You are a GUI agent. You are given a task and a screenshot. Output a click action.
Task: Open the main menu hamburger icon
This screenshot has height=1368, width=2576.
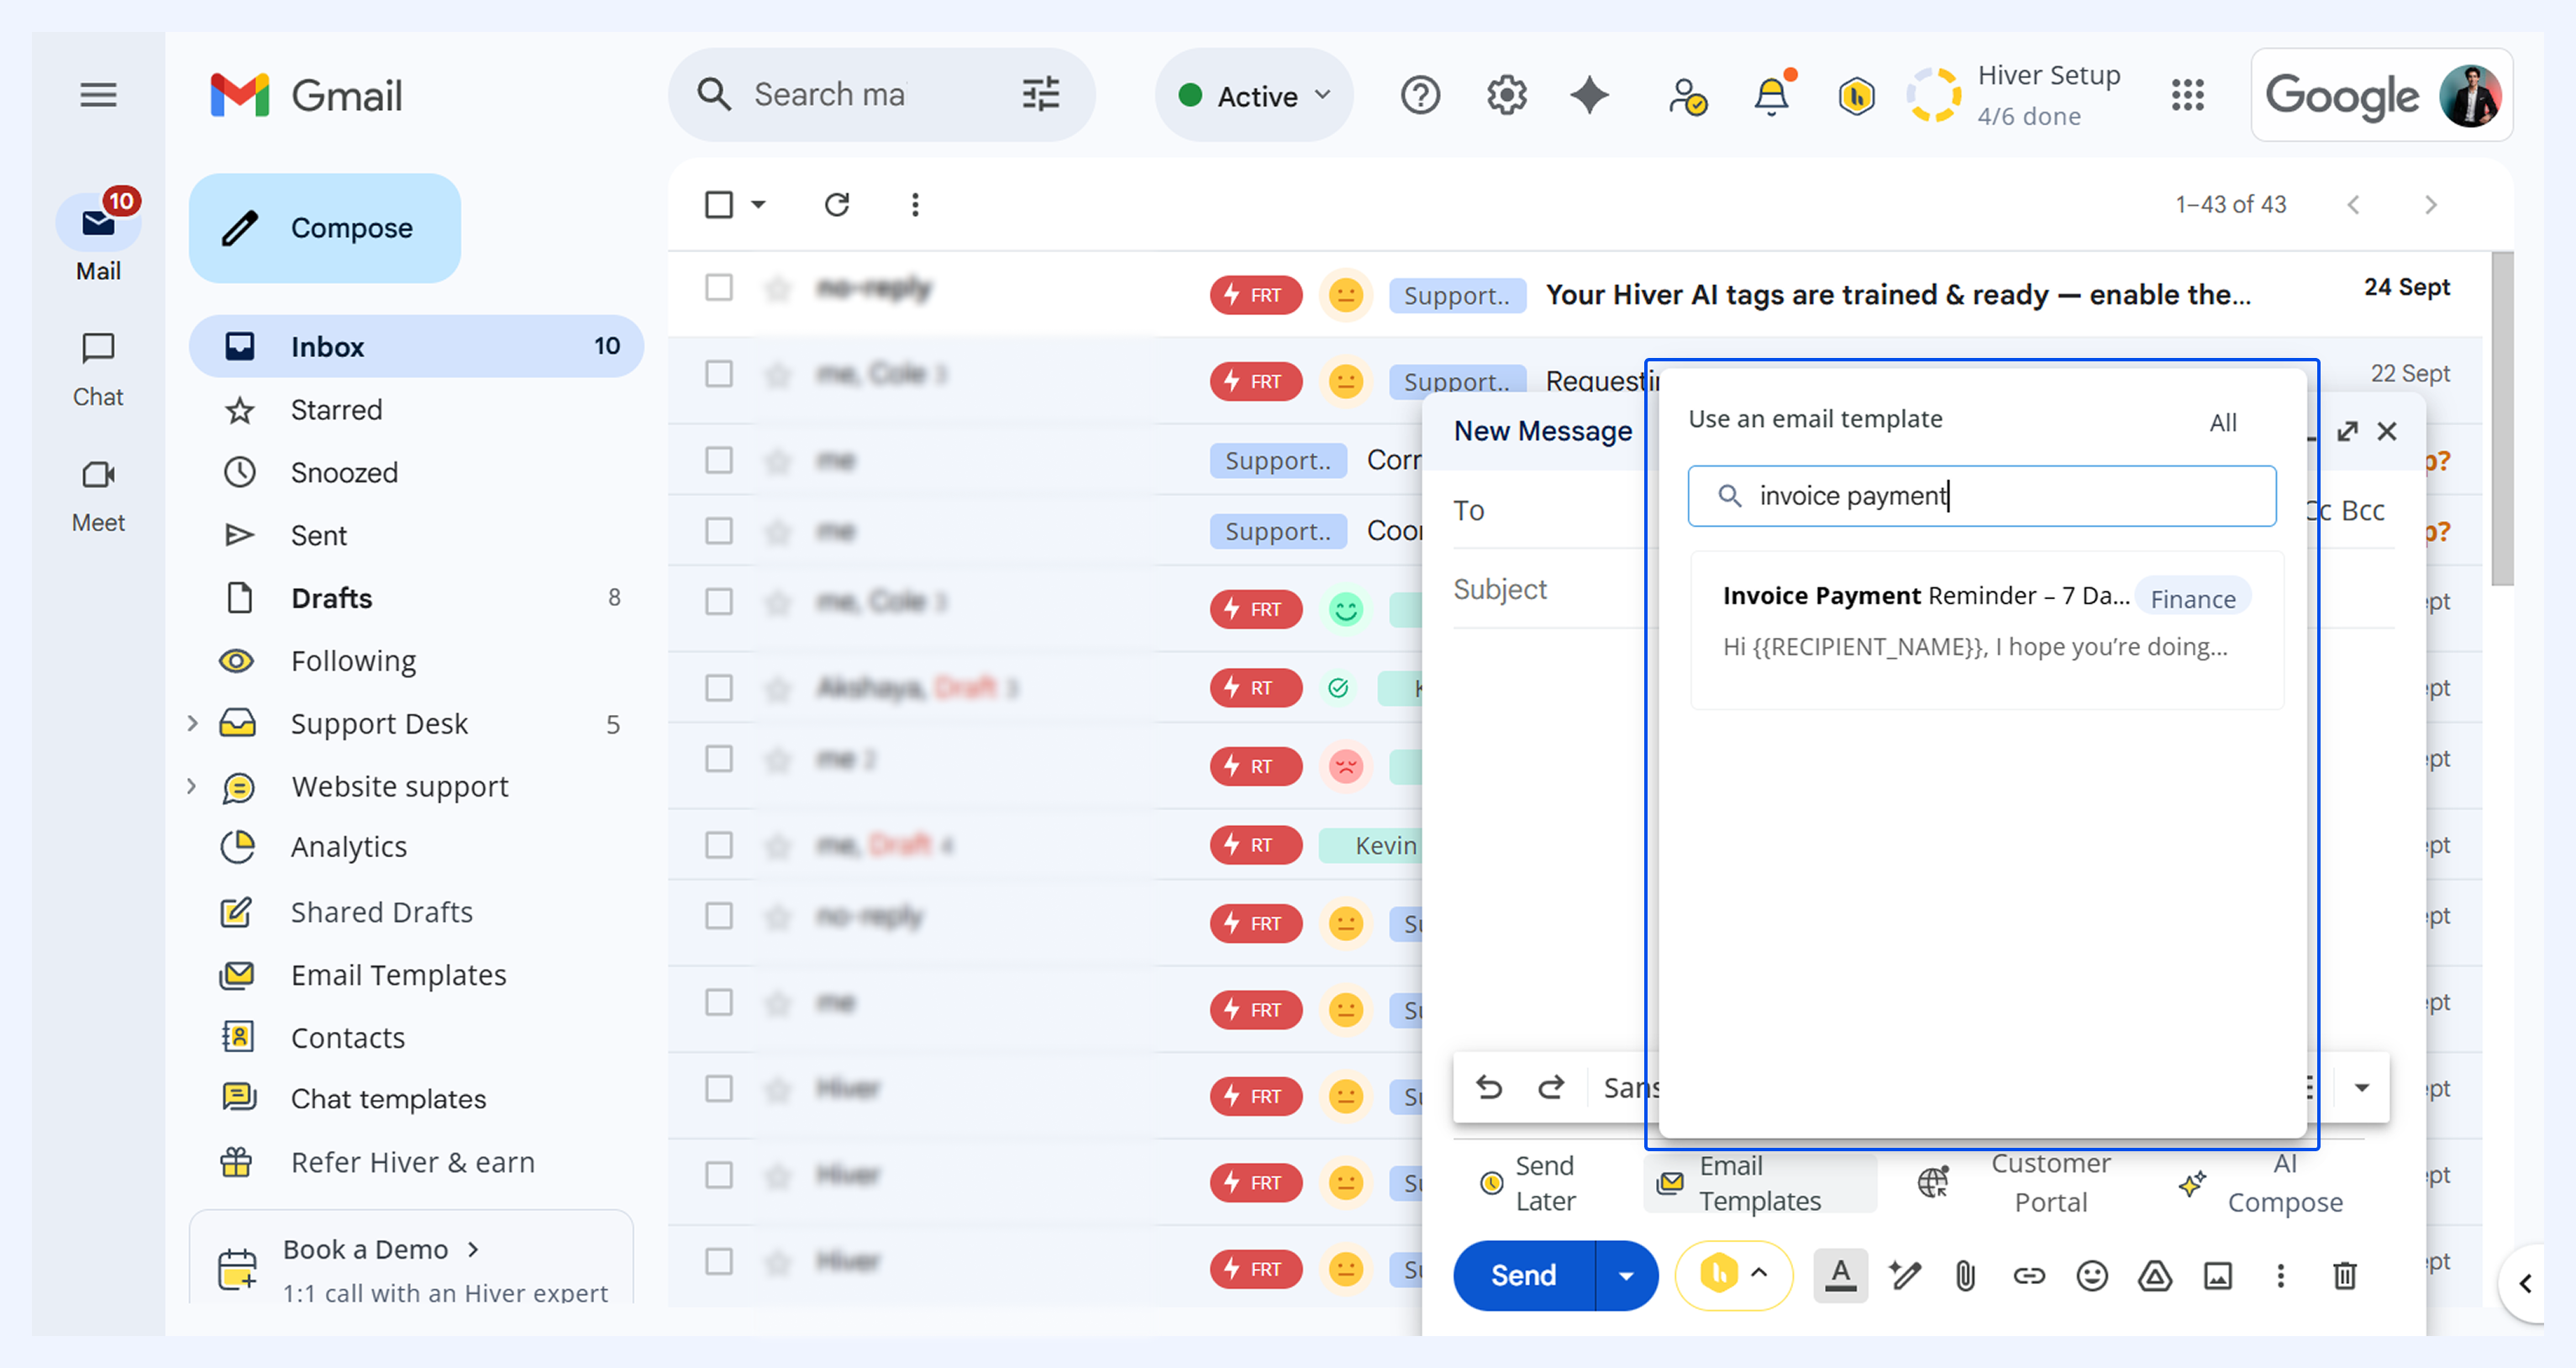(x=98, y=95)
